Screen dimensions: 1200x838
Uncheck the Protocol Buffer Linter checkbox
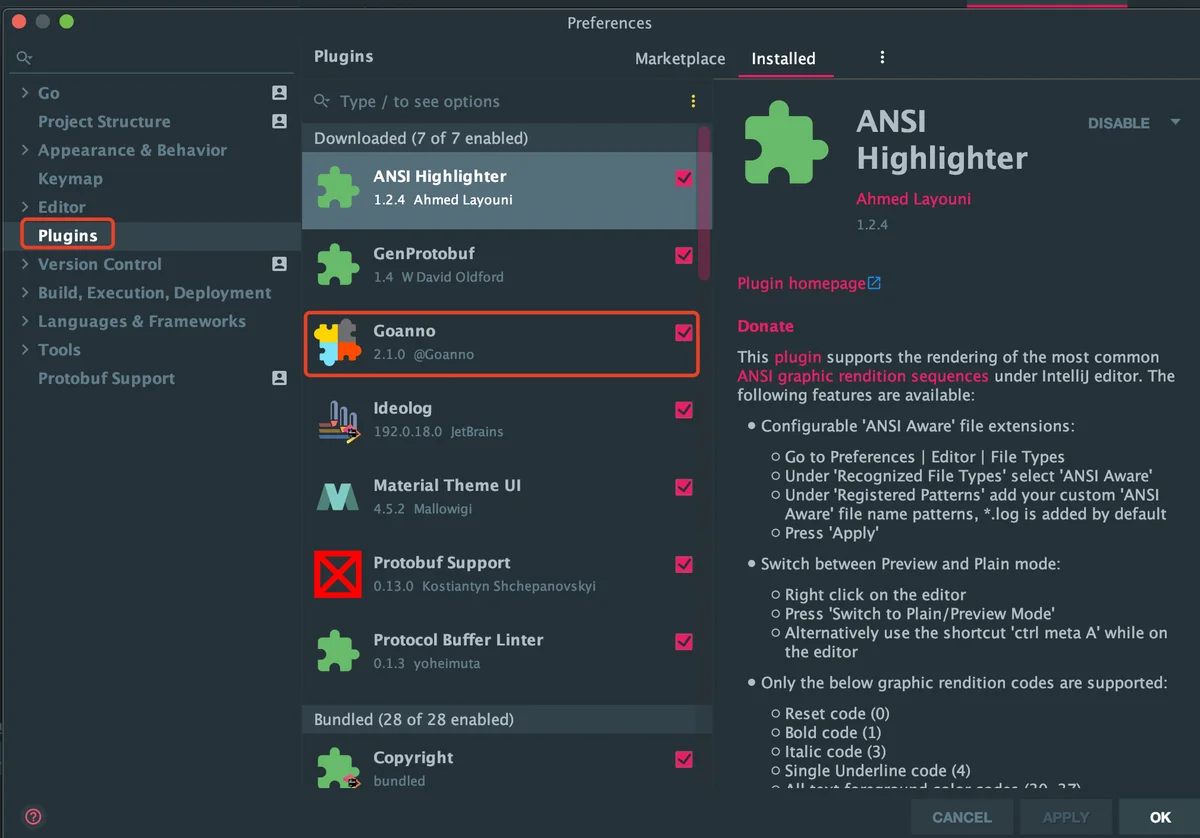tap(684, 641)
